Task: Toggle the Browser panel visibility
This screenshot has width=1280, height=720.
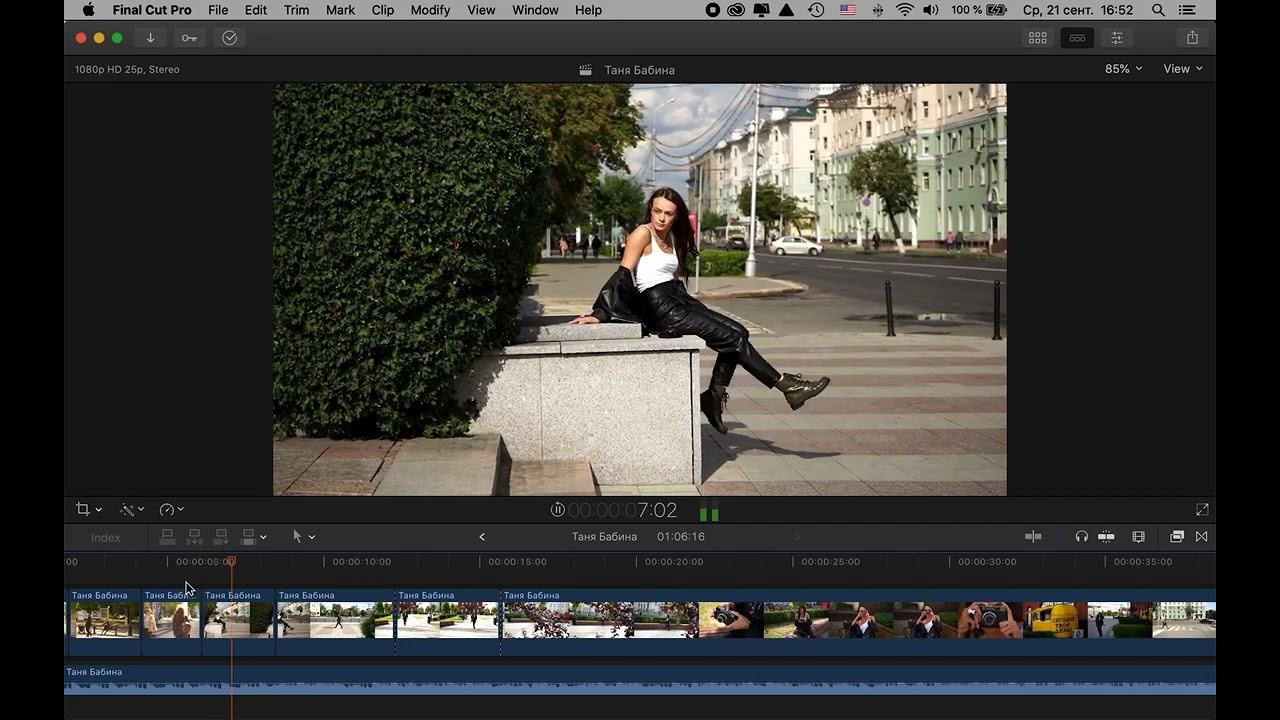Action: [x=1038, y=38]
